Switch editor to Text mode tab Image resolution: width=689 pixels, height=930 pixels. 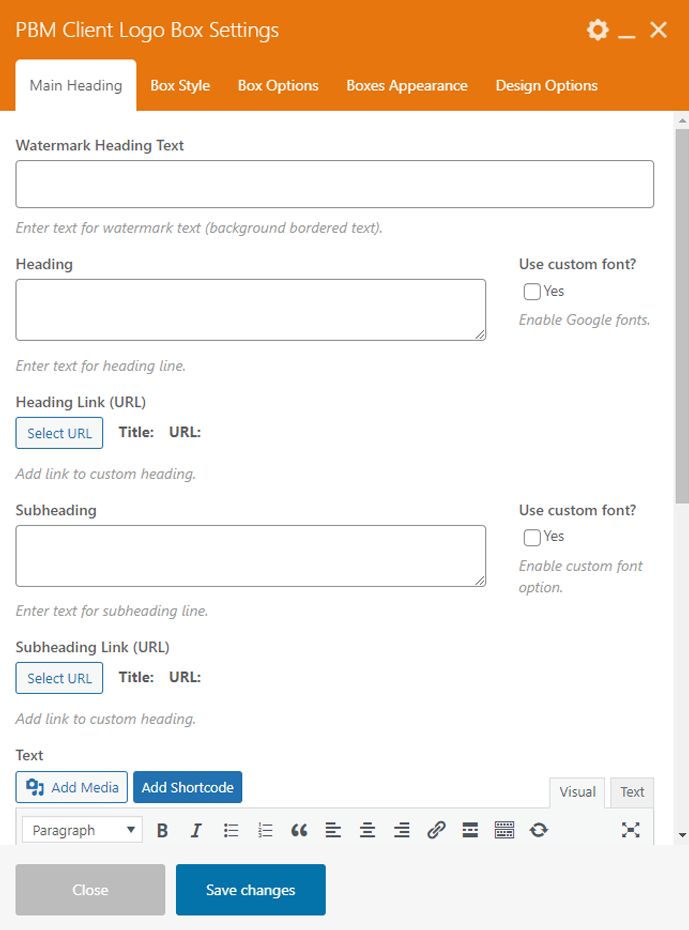coord(632,792)
